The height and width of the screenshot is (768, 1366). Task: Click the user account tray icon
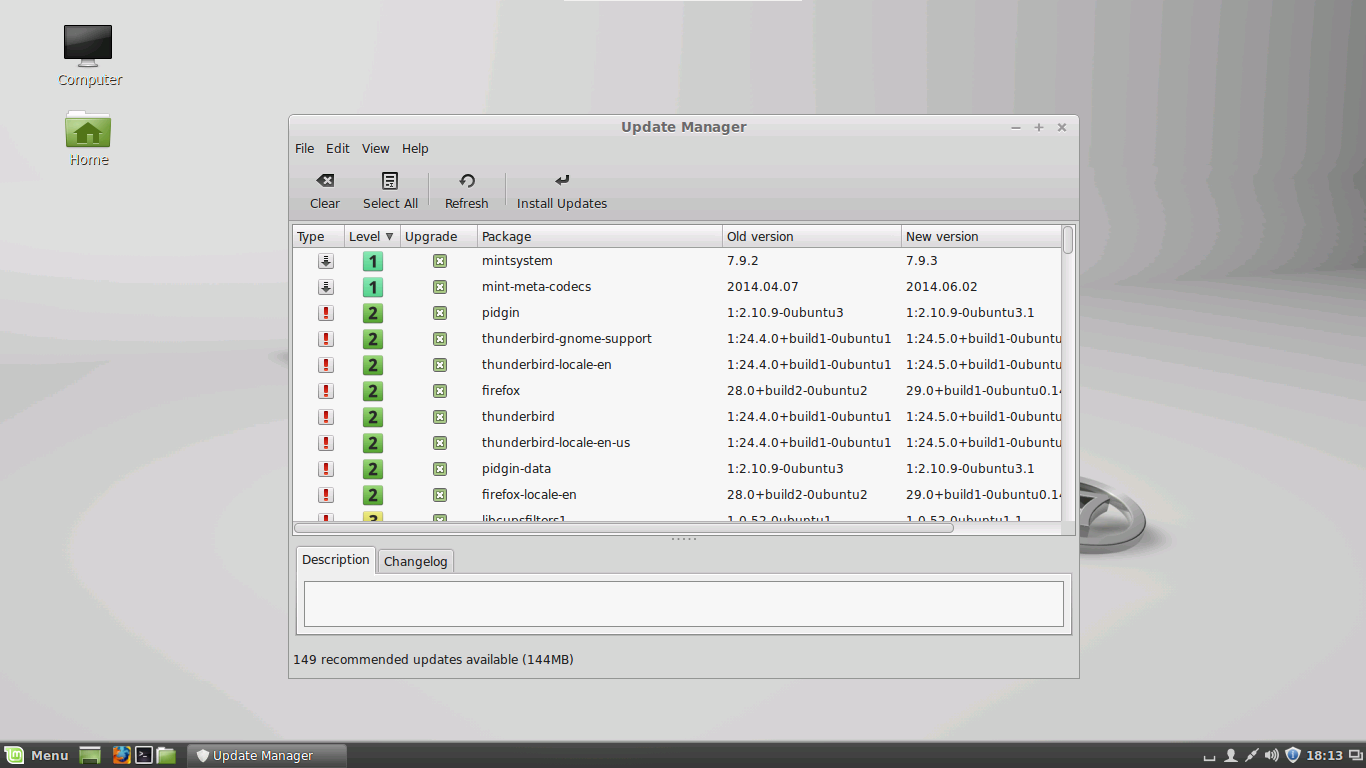(1231, 755)
